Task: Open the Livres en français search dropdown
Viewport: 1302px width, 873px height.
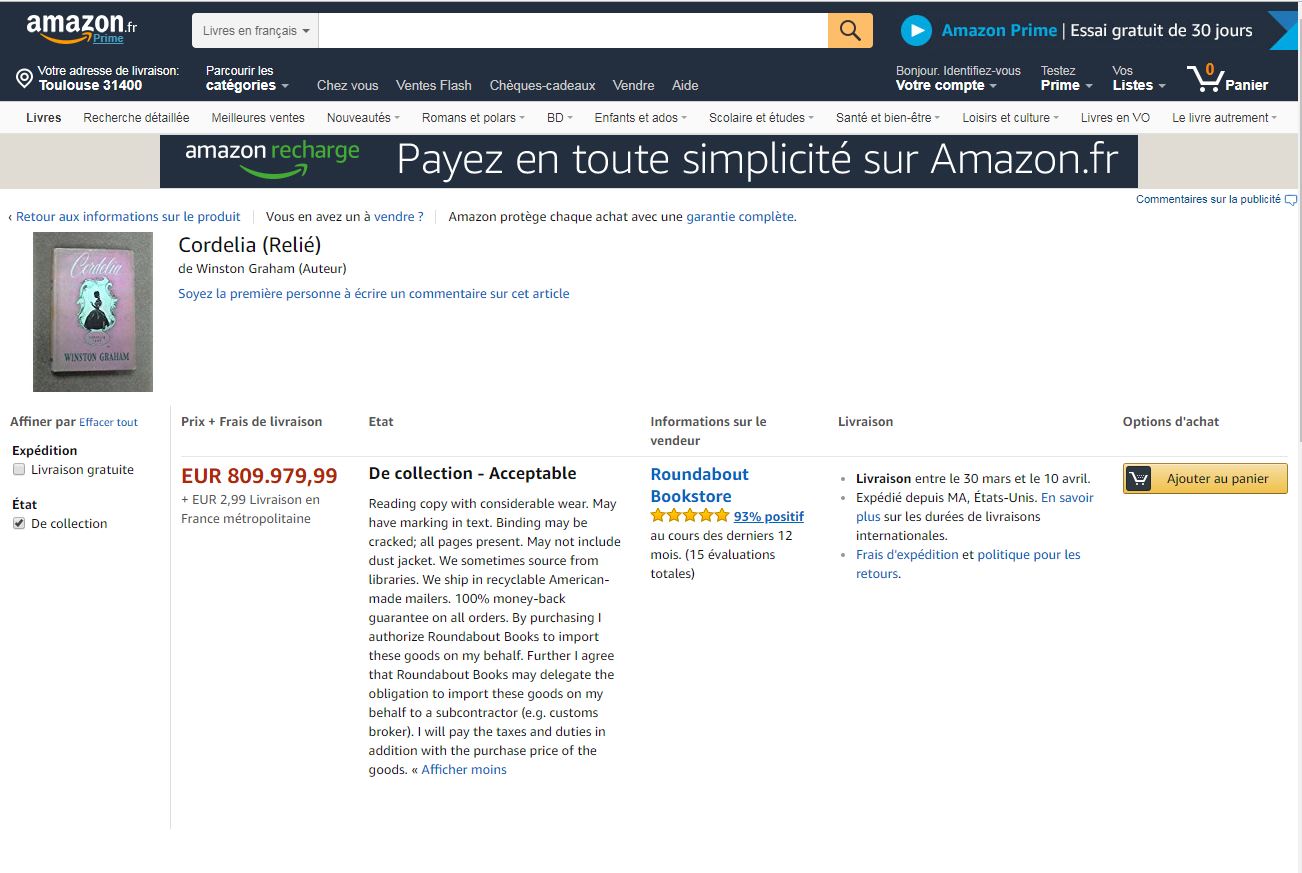Action: [255, 30]
